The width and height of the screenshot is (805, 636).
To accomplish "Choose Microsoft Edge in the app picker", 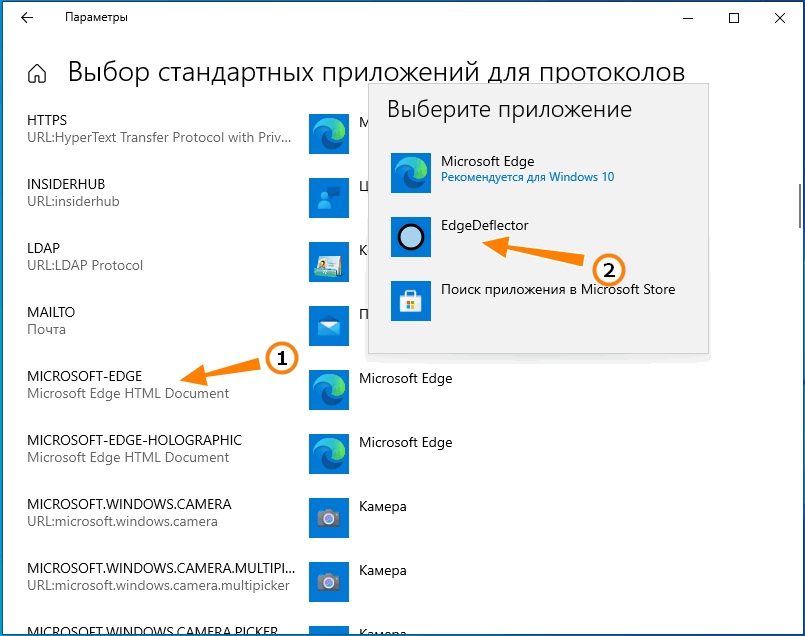I will click(x=538, y=173).
